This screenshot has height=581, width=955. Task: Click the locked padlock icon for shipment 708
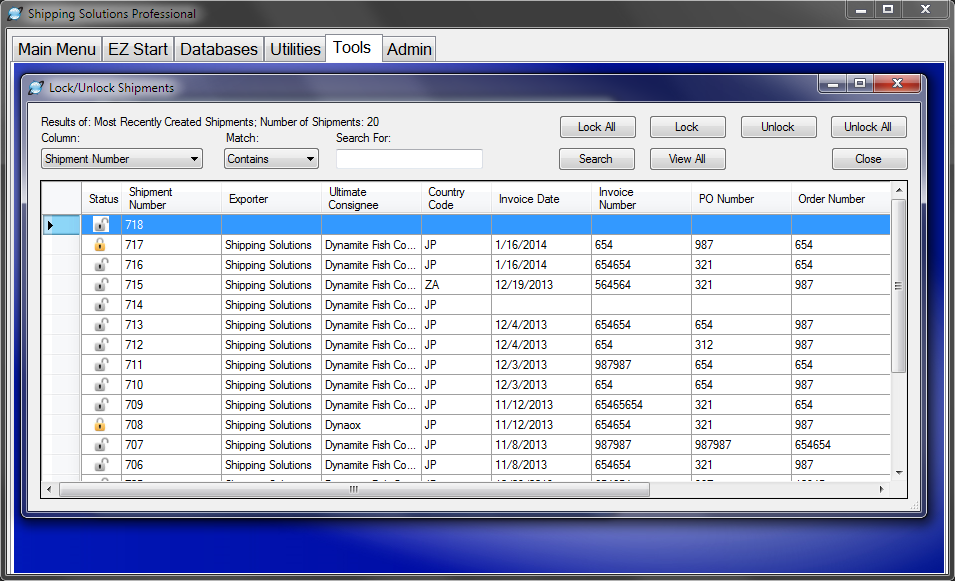[x=100, y=425]
